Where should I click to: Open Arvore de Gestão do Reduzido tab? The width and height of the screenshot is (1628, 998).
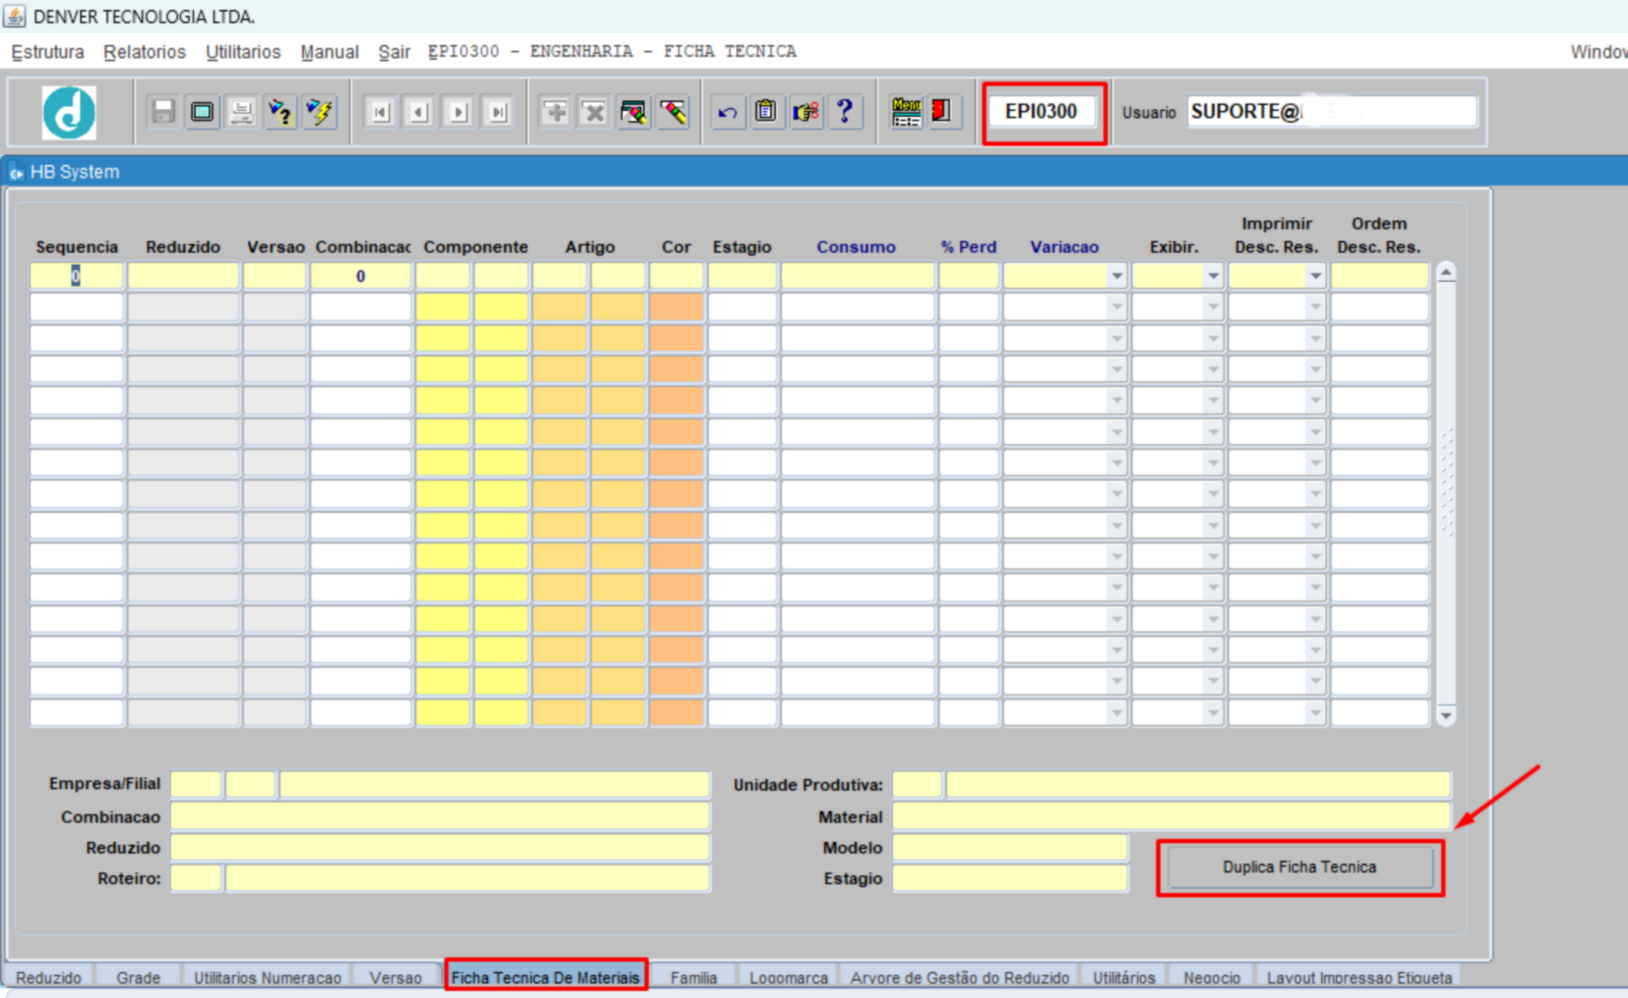click(x=960, y=977)
